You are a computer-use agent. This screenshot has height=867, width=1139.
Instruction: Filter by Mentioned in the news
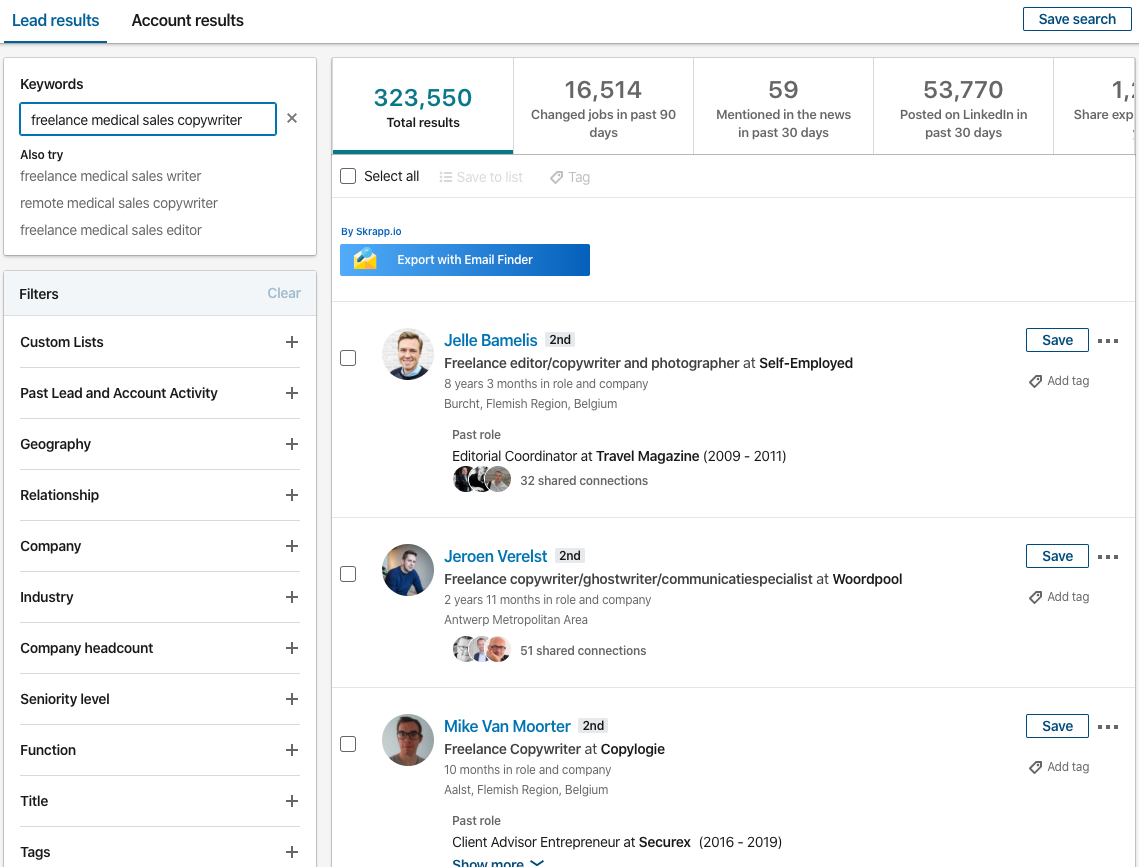[783, 106]
